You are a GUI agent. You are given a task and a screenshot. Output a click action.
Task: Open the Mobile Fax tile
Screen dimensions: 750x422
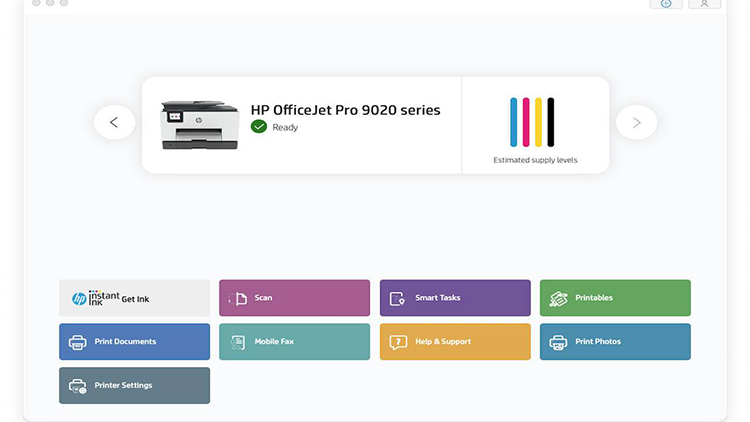294,342
